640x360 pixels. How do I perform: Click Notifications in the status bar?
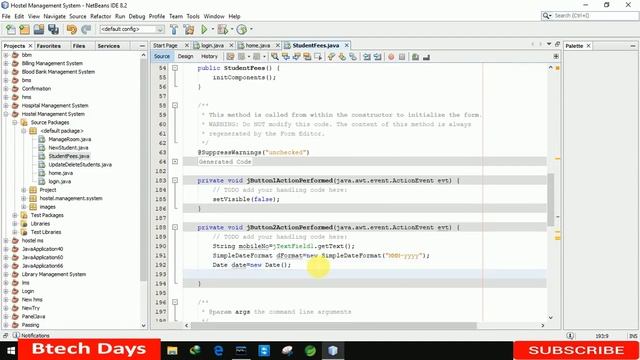(31, 336)
